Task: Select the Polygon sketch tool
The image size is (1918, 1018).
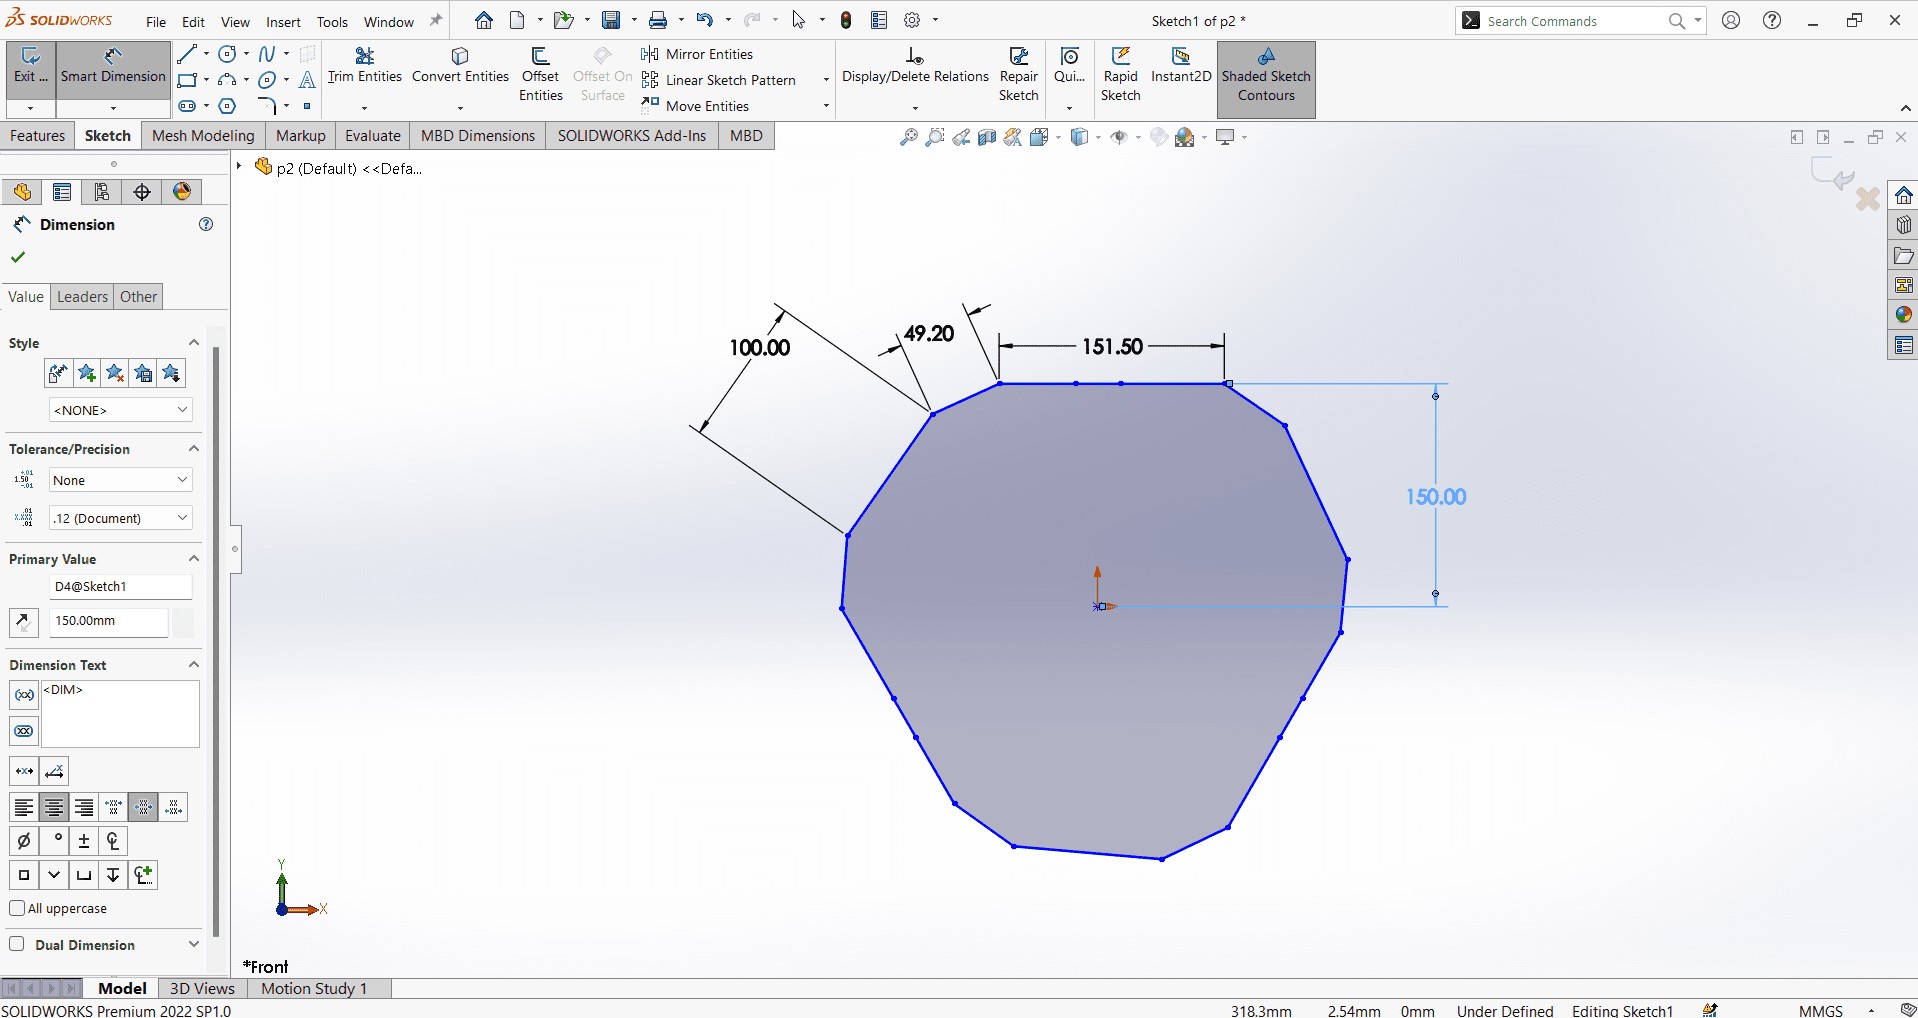Action: pos(227,106)
